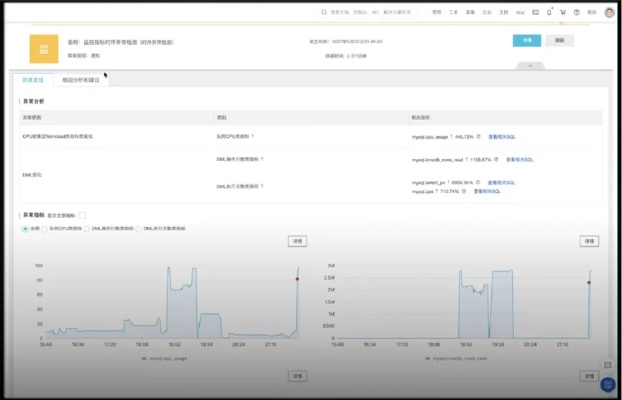Expand the App menu in top navigation
The width and height of the screenshot is (622, 400).
point(520,12)
